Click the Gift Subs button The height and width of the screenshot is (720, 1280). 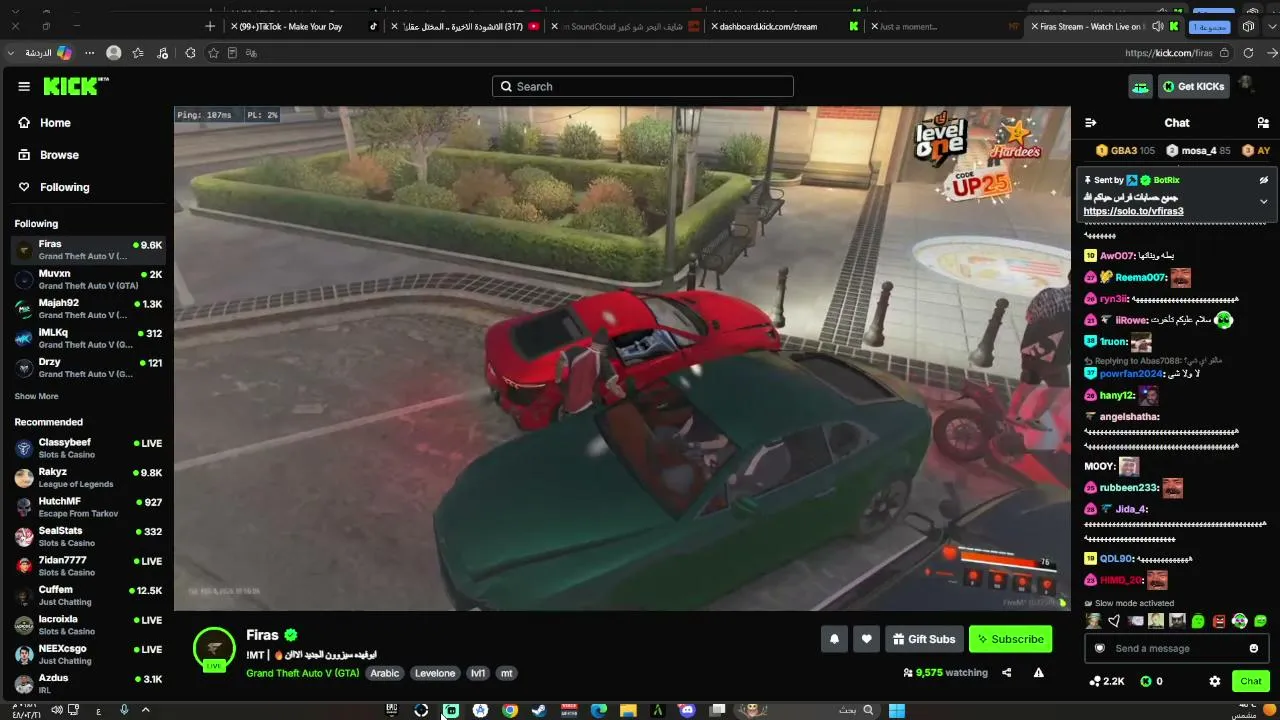pyautogui.click(x=924, y=639)
